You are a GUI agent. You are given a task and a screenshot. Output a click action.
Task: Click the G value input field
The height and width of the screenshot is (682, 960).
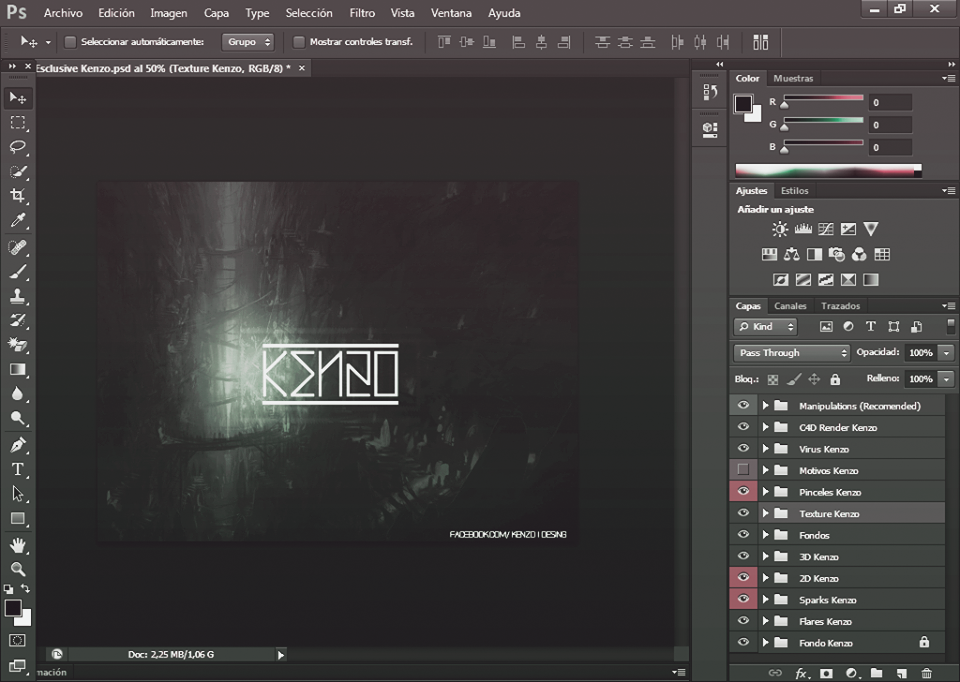tap(891, 125)
